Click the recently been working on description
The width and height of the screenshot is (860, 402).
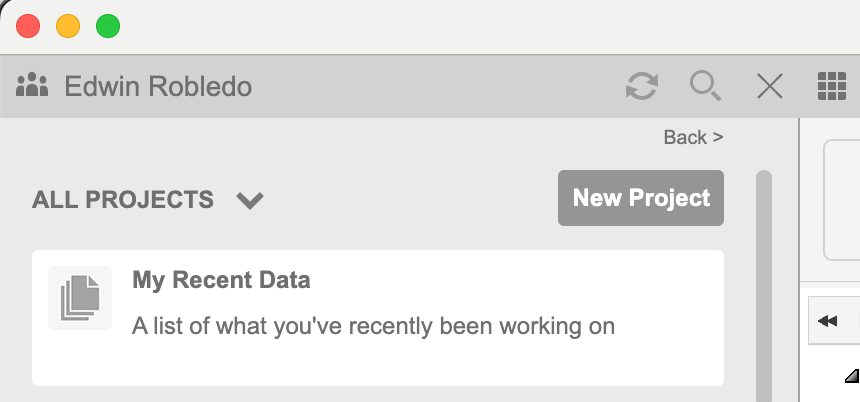(373, 326)
